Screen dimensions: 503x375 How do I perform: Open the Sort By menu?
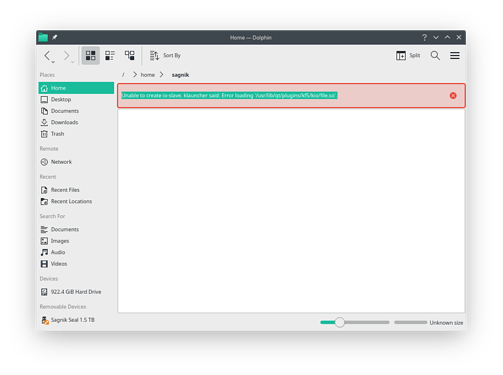(165, 55)
